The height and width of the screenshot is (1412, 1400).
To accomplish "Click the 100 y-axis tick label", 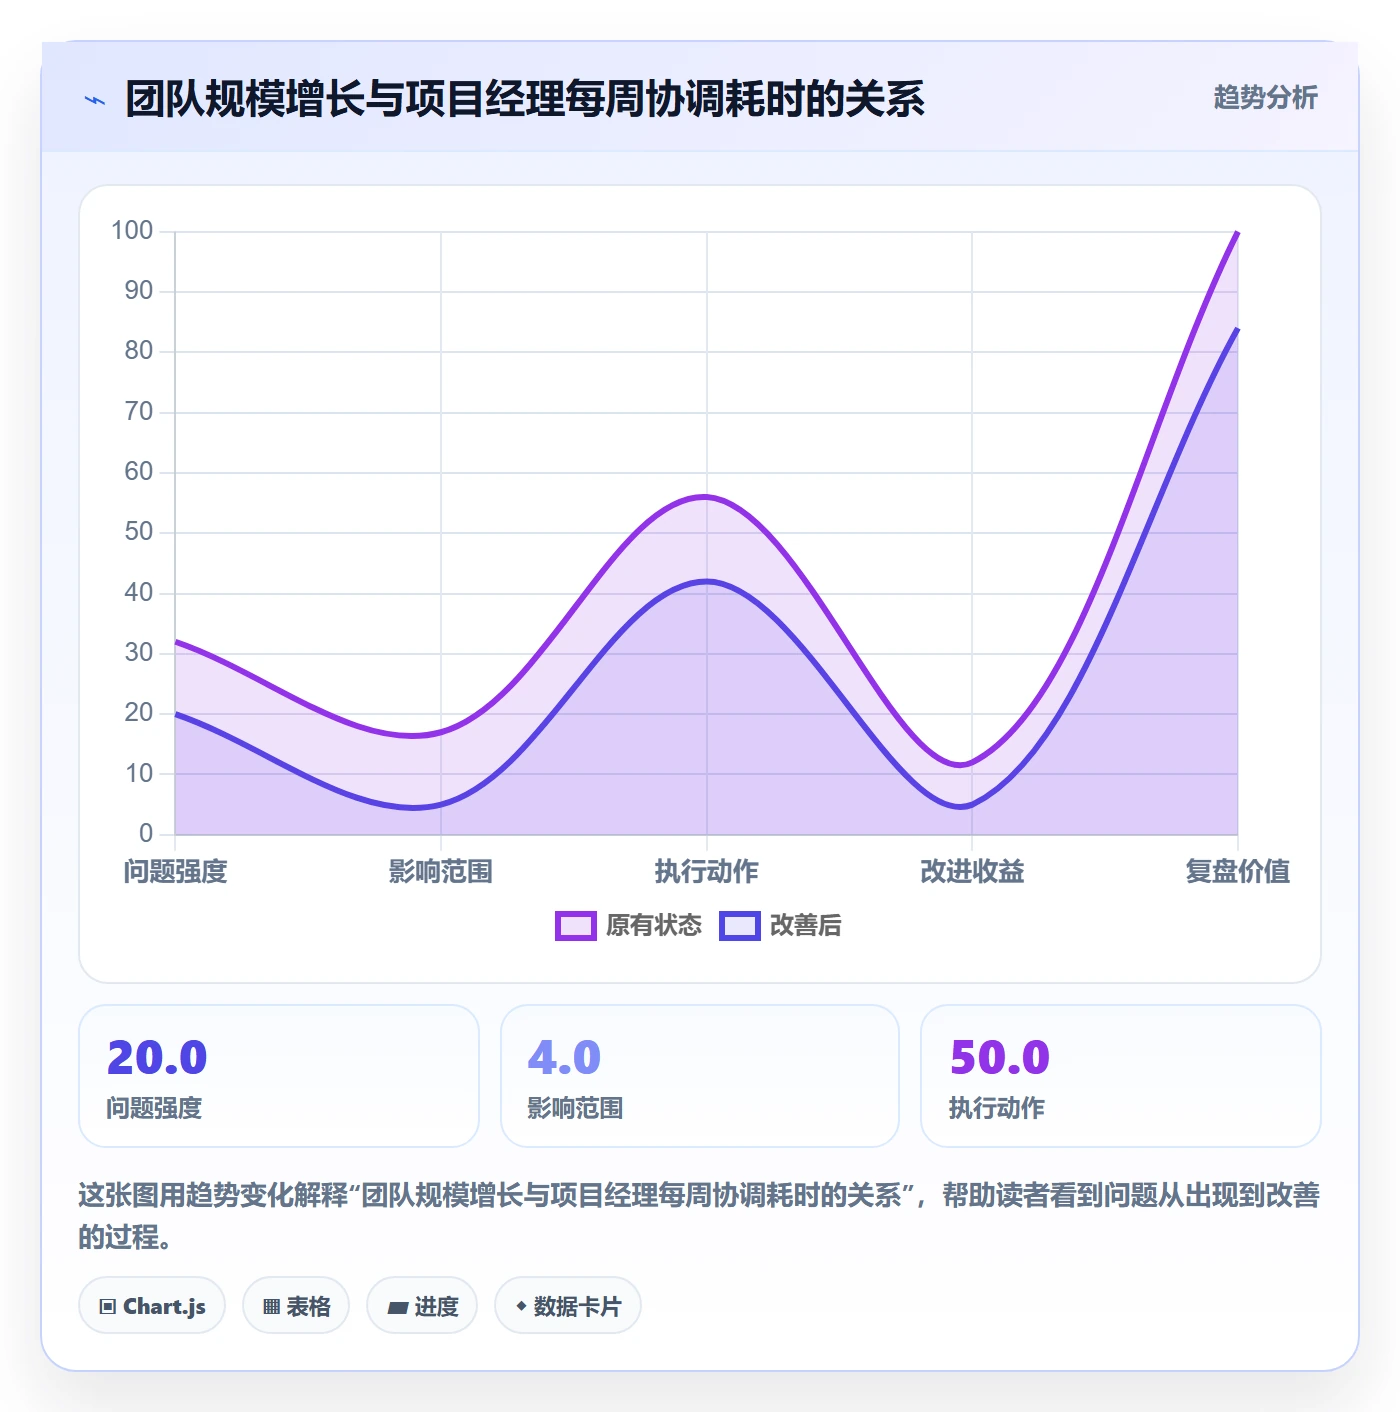I will pyautogui.click(x=132, y=231).
